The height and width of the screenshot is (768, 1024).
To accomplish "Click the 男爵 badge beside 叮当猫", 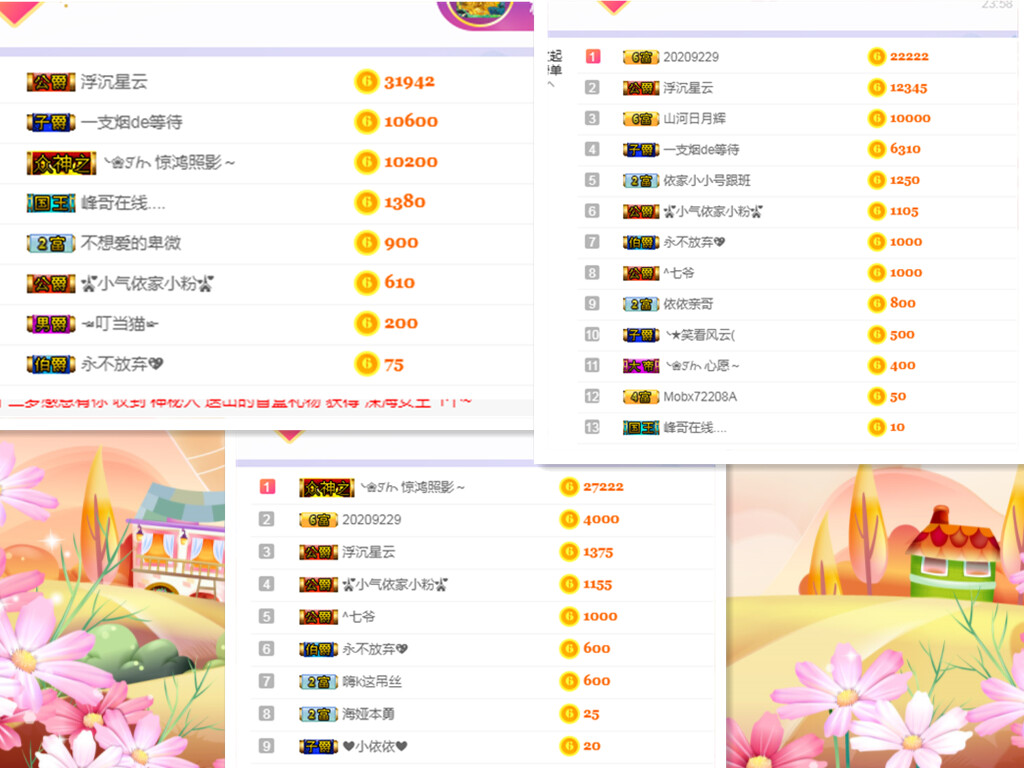I will click(x=51, y=324).
